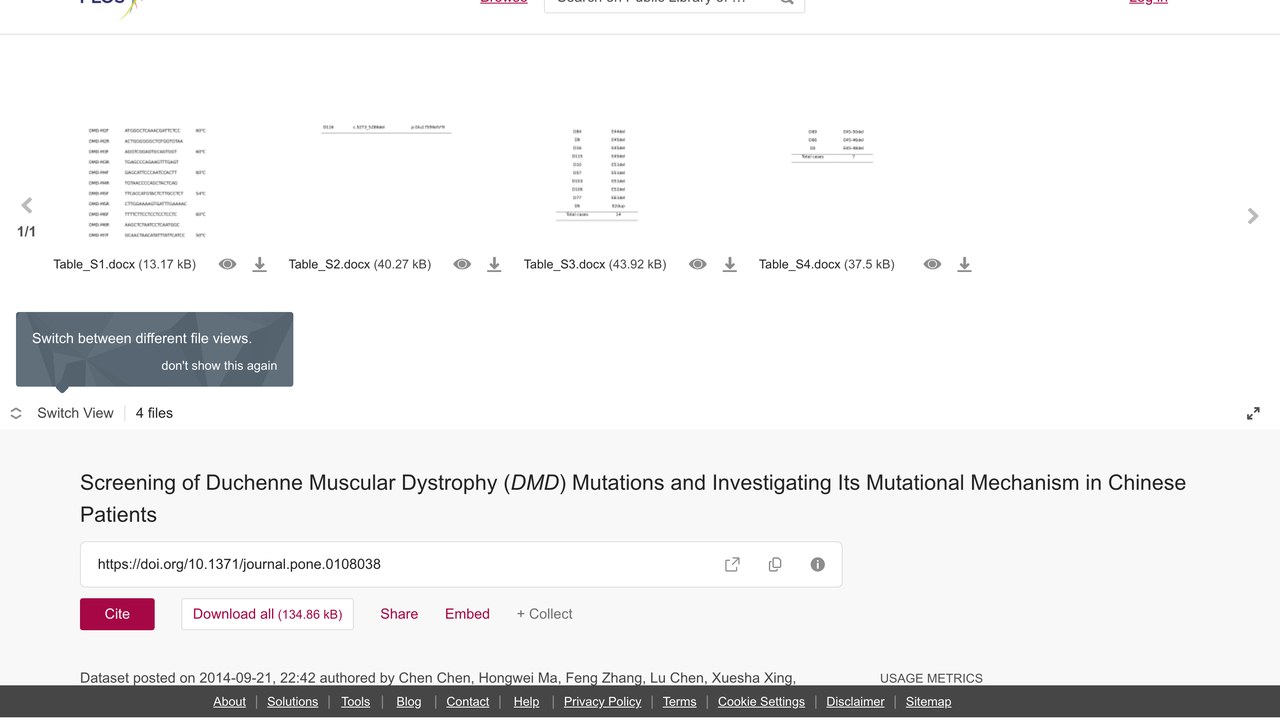Open the Blog footer link
Viewport: 1280px width, 720px height.
click(x=409, y=702)
